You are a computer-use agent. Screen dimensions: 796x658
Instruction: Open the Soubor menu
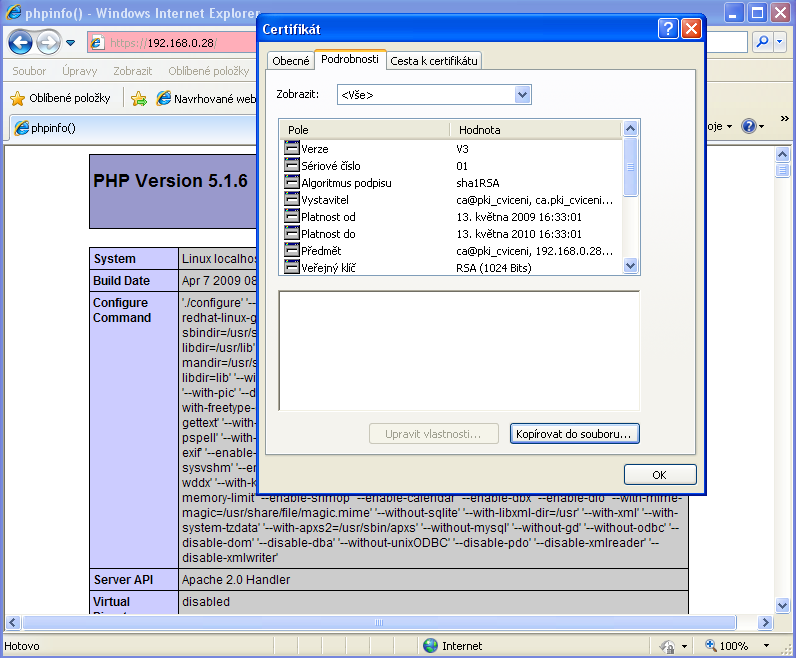tap(29, 72)
